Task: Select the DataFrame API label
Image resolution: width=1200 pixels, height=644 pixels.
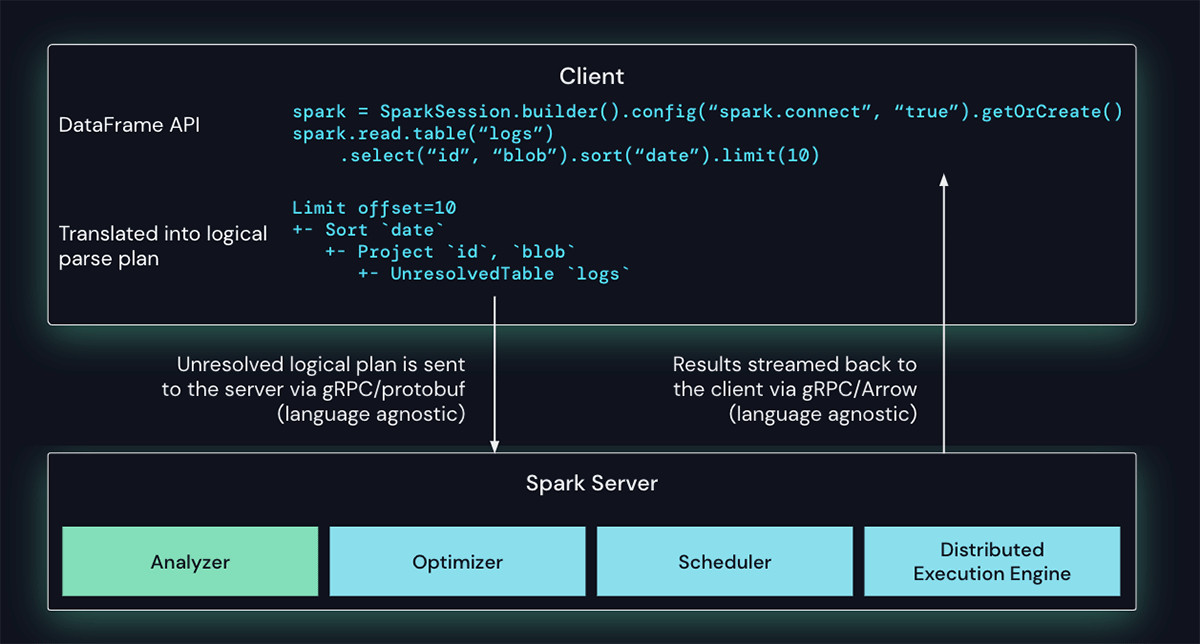Action: pos(129,126)
